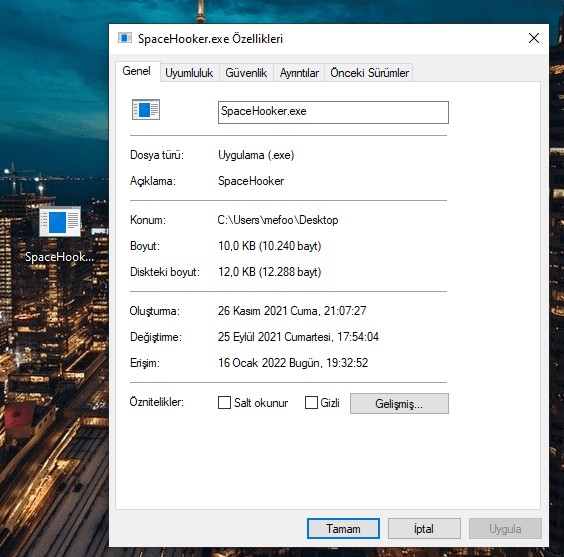Click the Öznitelikler label
The width and height of the screenshot is (564, 557).
(157, 402)
